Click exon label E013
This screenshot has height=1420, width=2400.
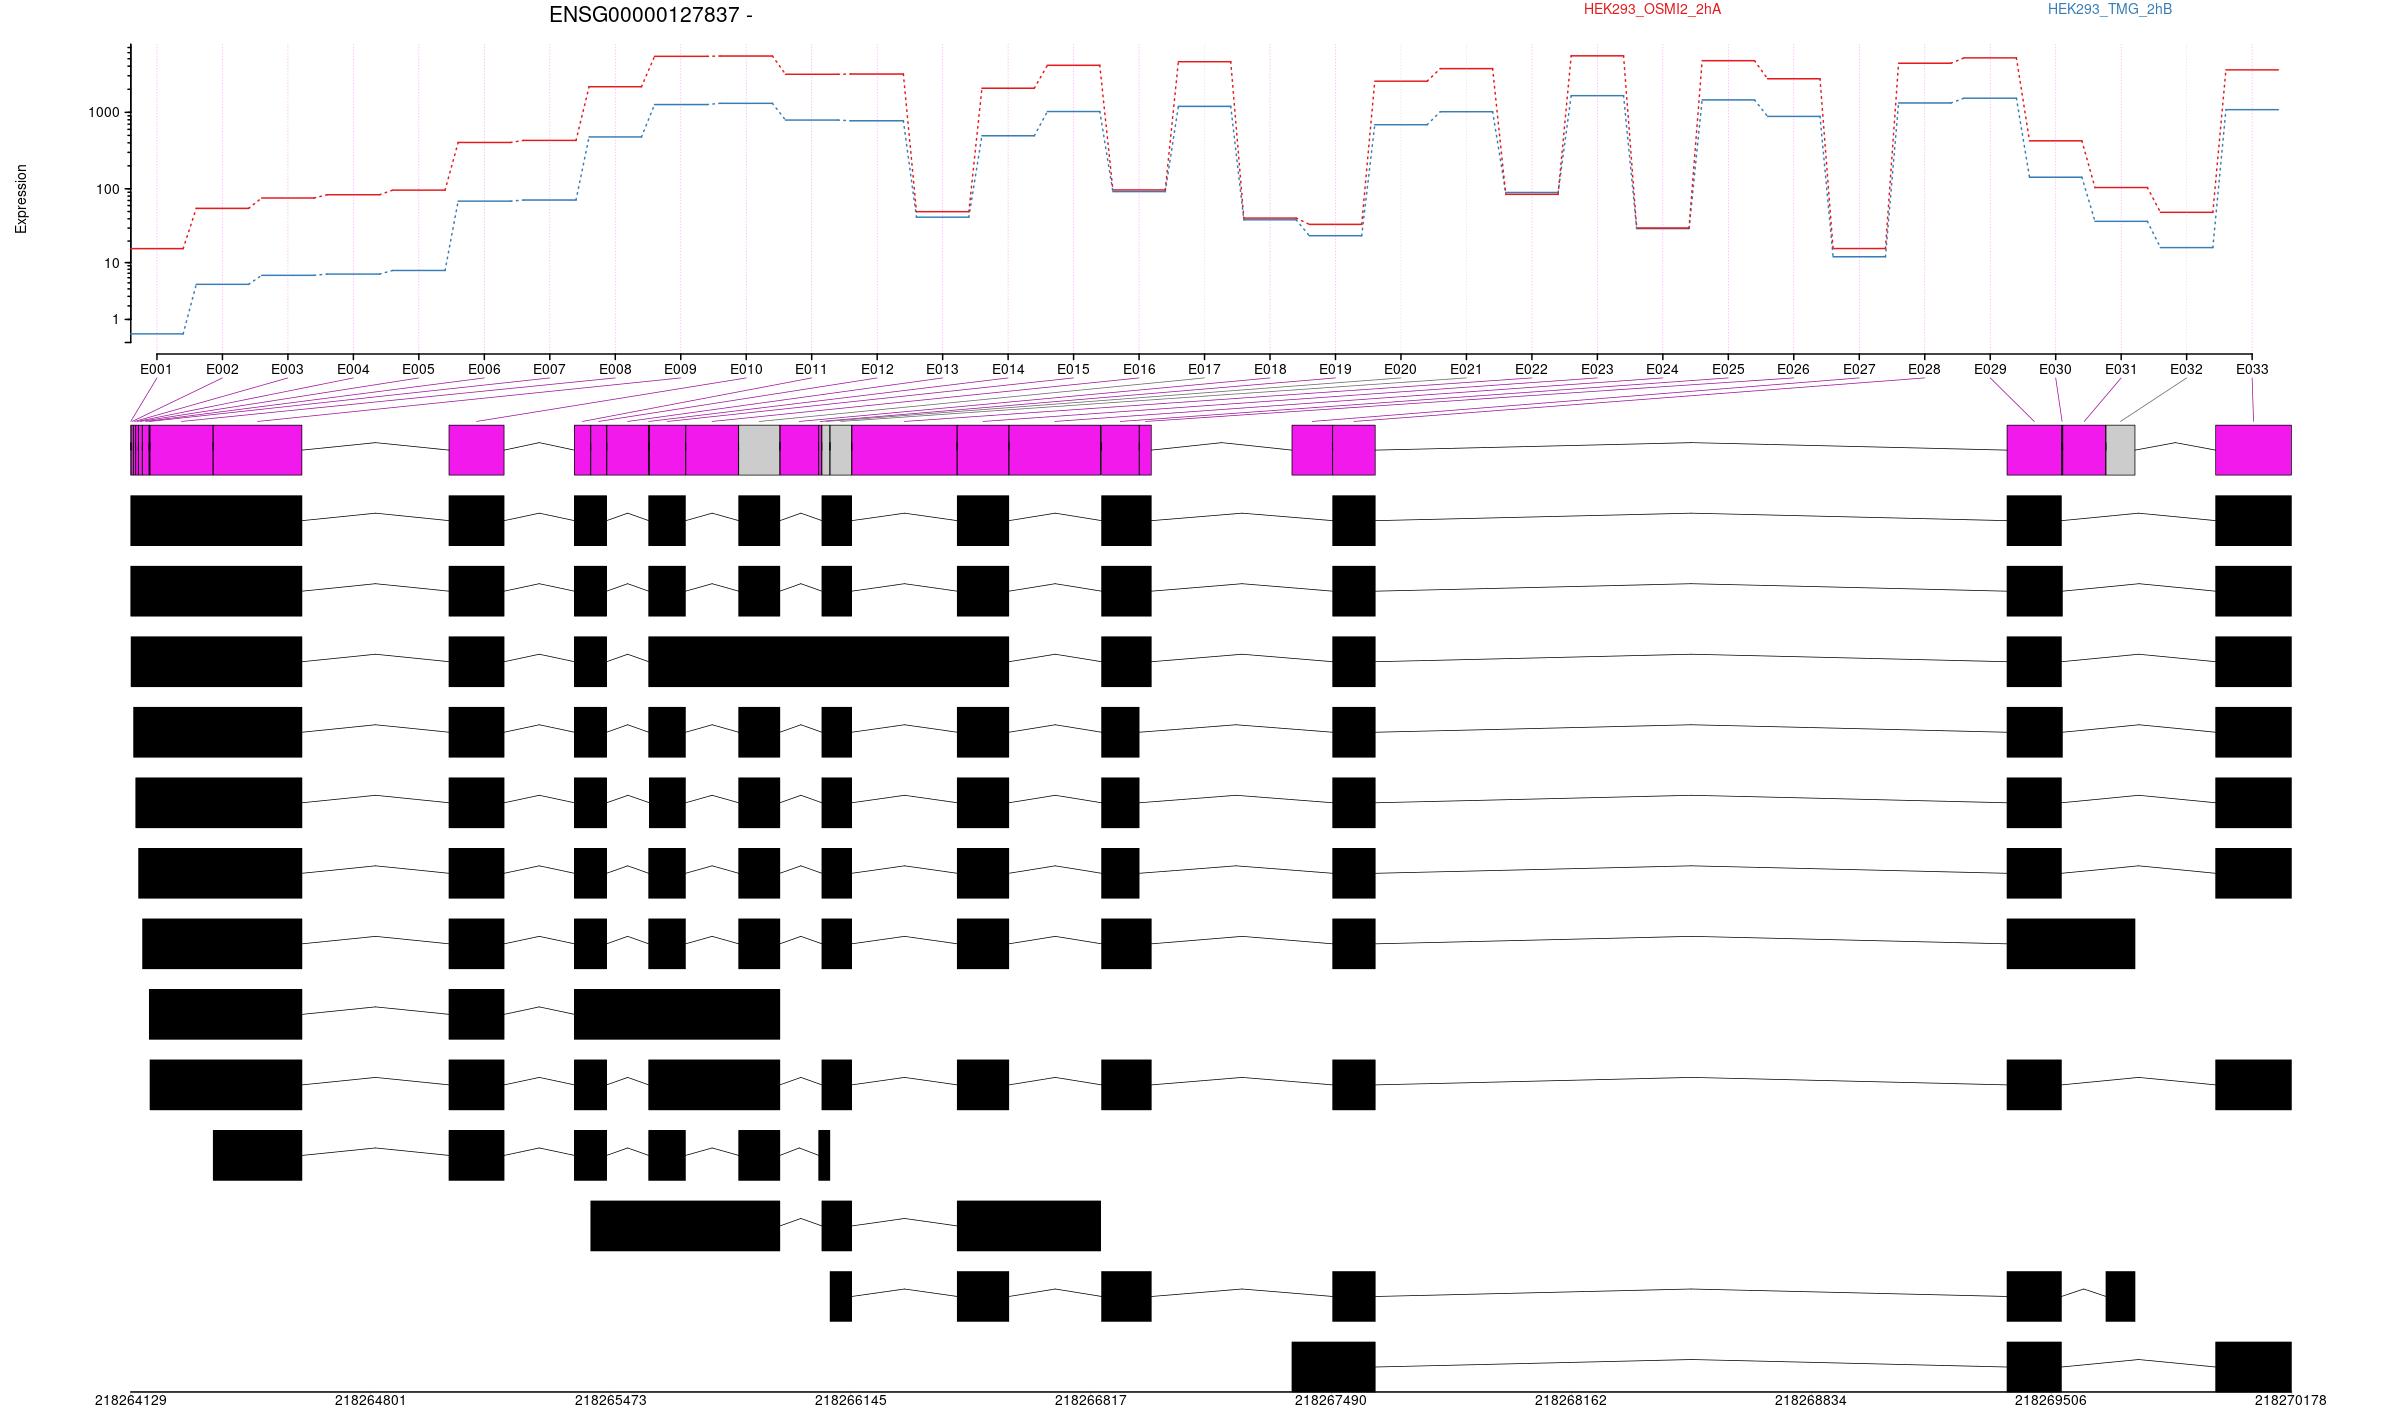(942, 369)
